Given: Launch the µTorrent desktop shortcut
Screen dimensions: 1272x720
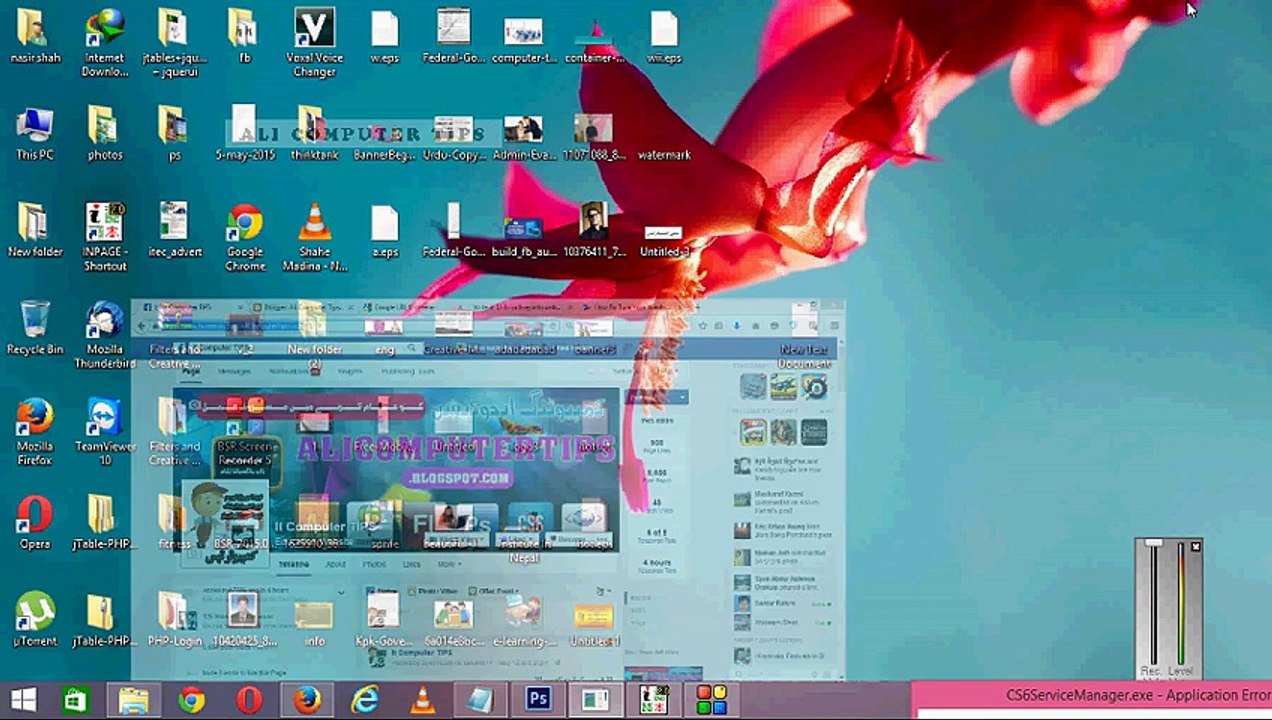Looking at the screenshot, I should point(34,619).
